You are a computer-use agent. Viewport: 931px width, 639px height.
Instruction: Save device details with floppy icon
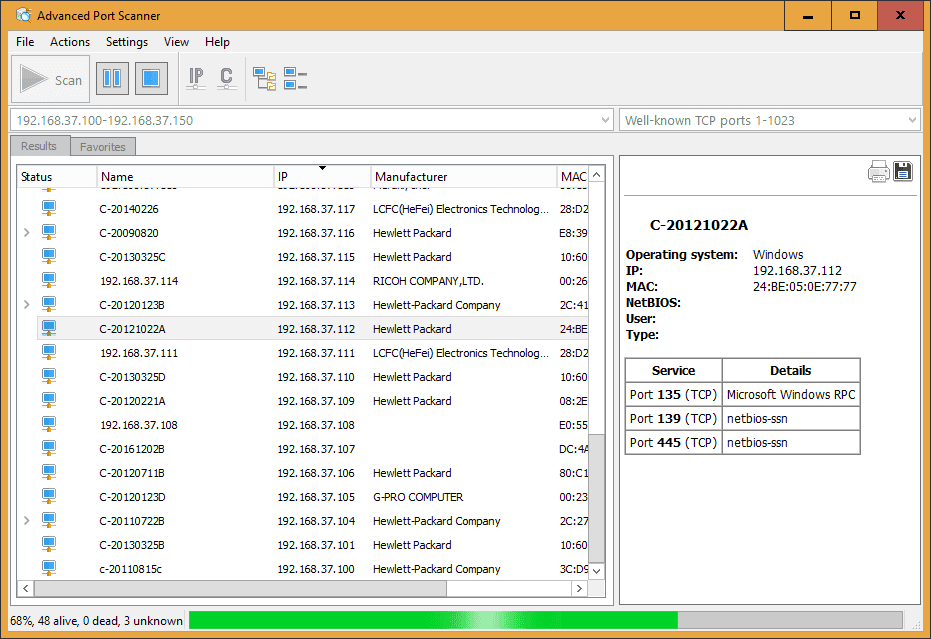tap(903, 171)
